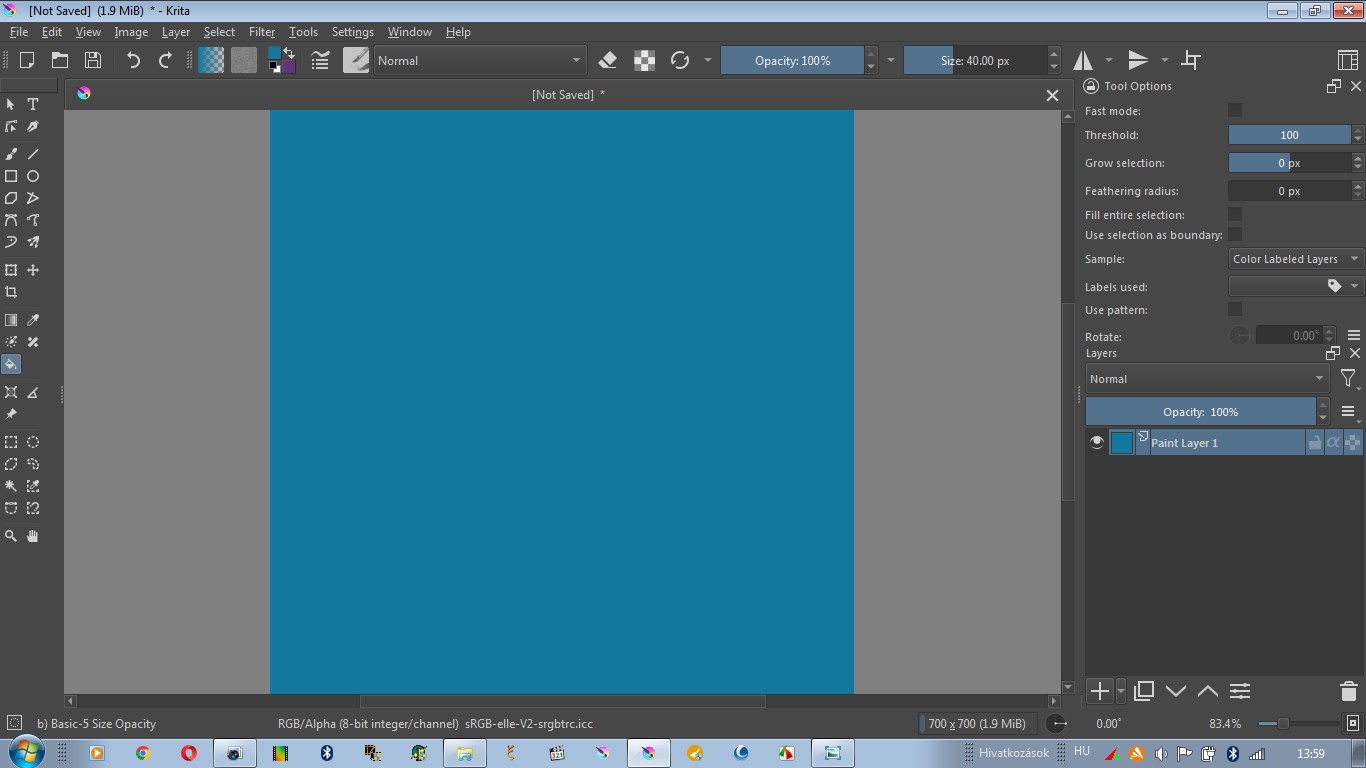Image resolution: width=1366 pixels, height=768 pixels.
Task: Open the File menu
Action: point(19,32)
